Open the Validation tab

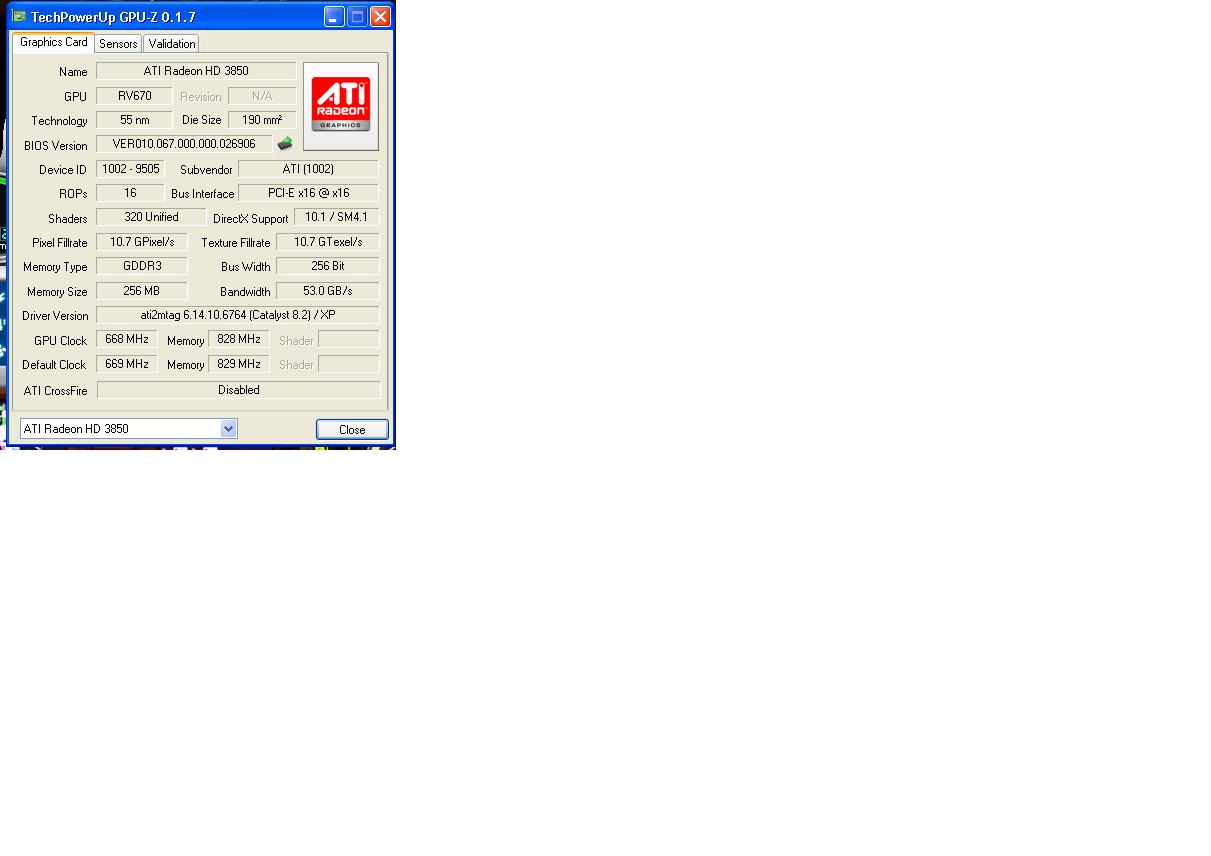(172, 44)
